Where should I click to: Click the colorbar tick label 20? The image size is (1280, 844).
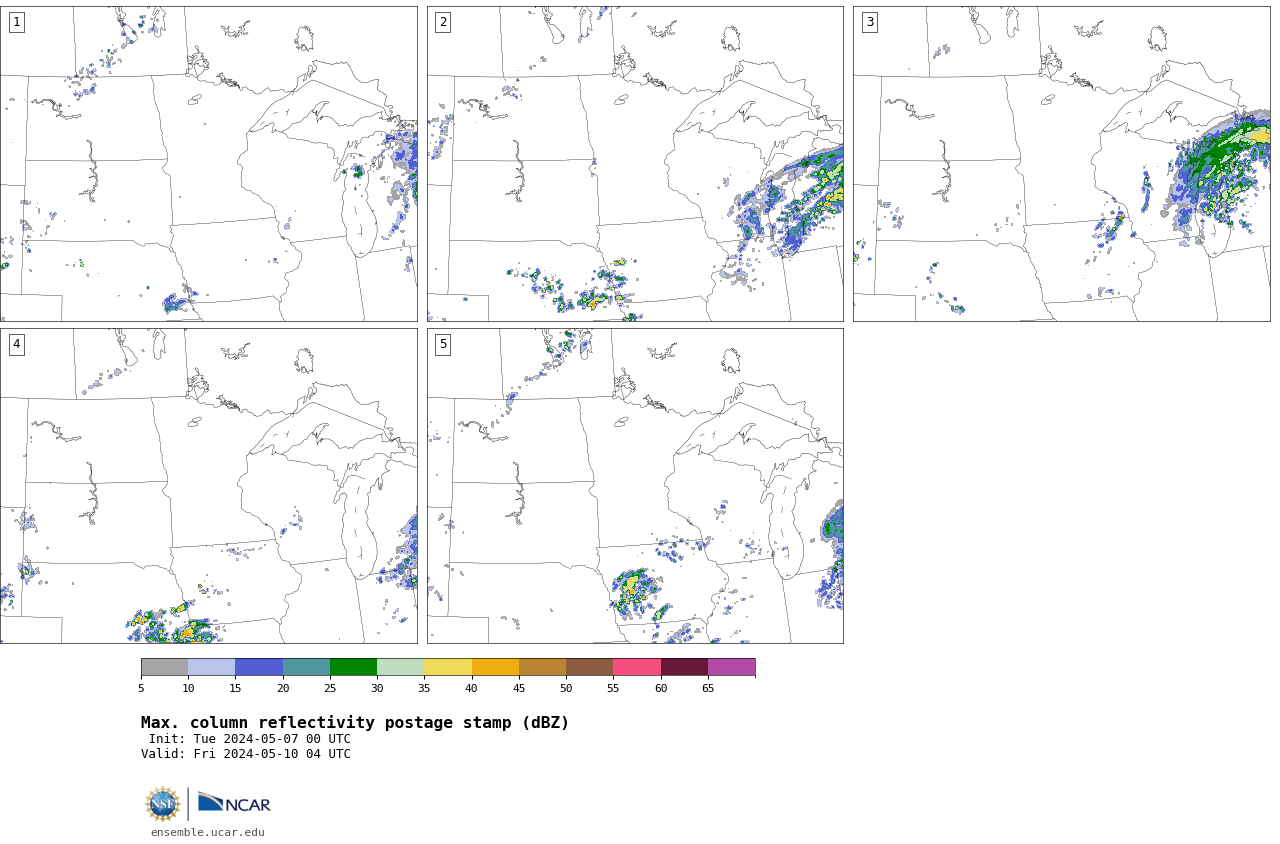point(283,688)
